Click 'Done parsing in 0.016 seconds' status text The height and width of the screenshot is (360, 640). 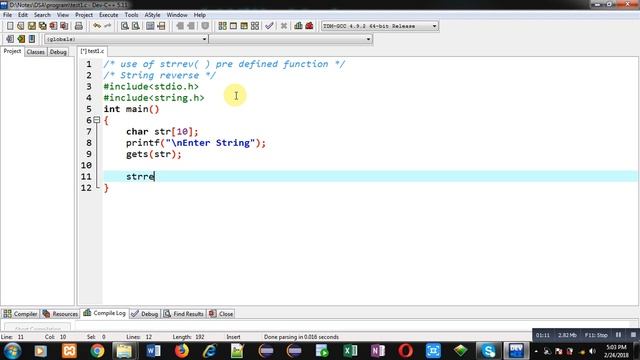click(301, 337)
